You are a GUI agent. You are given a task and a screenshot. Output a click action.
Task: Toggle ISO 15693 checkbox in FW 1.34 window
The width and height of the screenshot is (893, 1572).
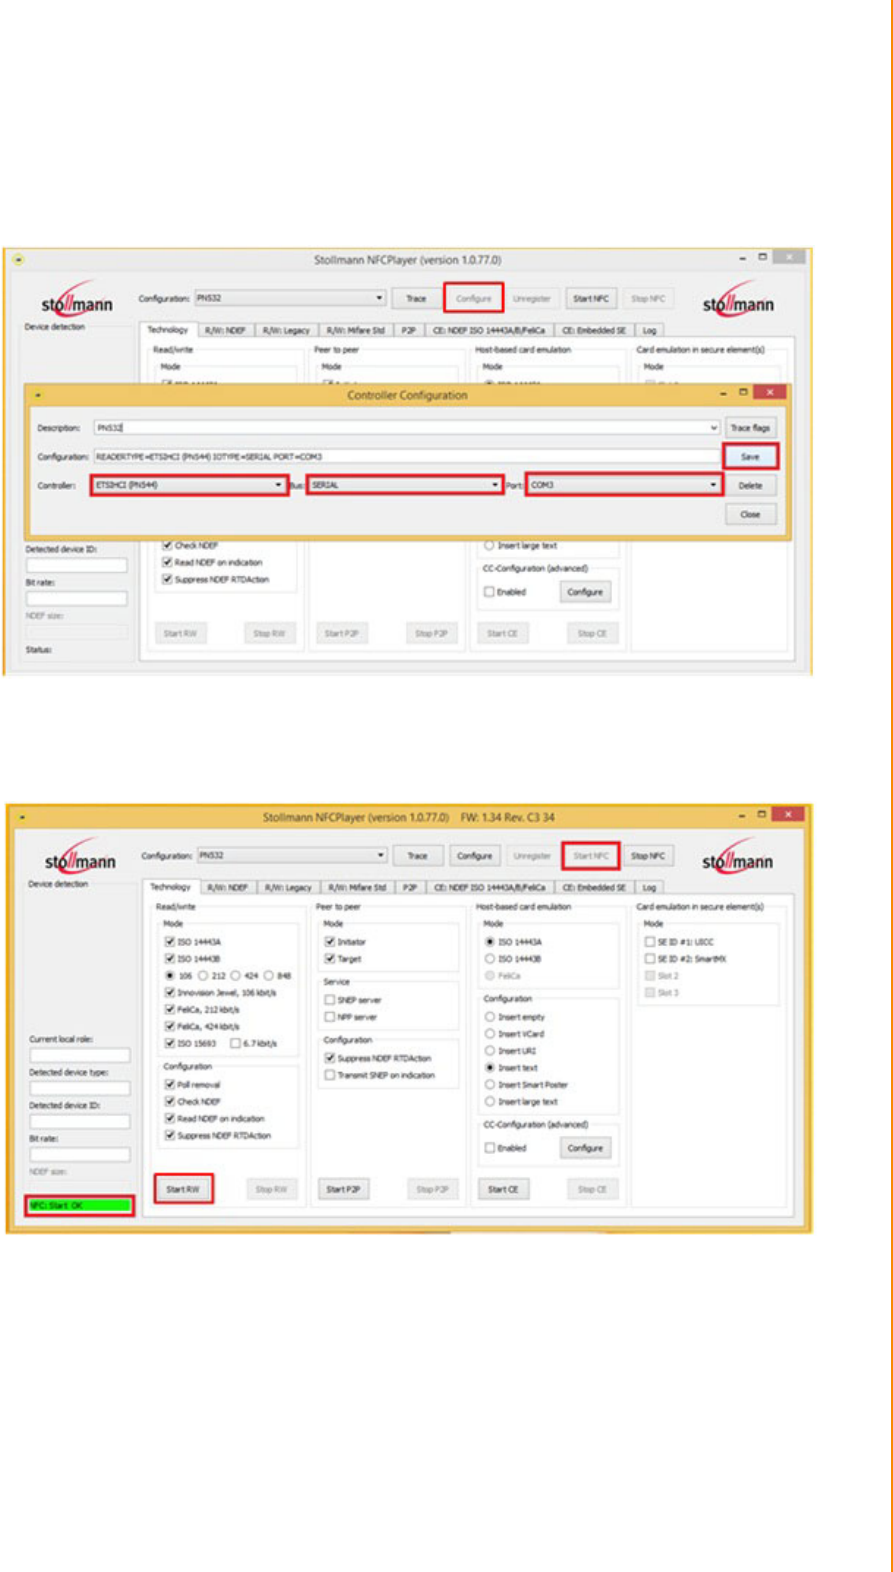170,1043
